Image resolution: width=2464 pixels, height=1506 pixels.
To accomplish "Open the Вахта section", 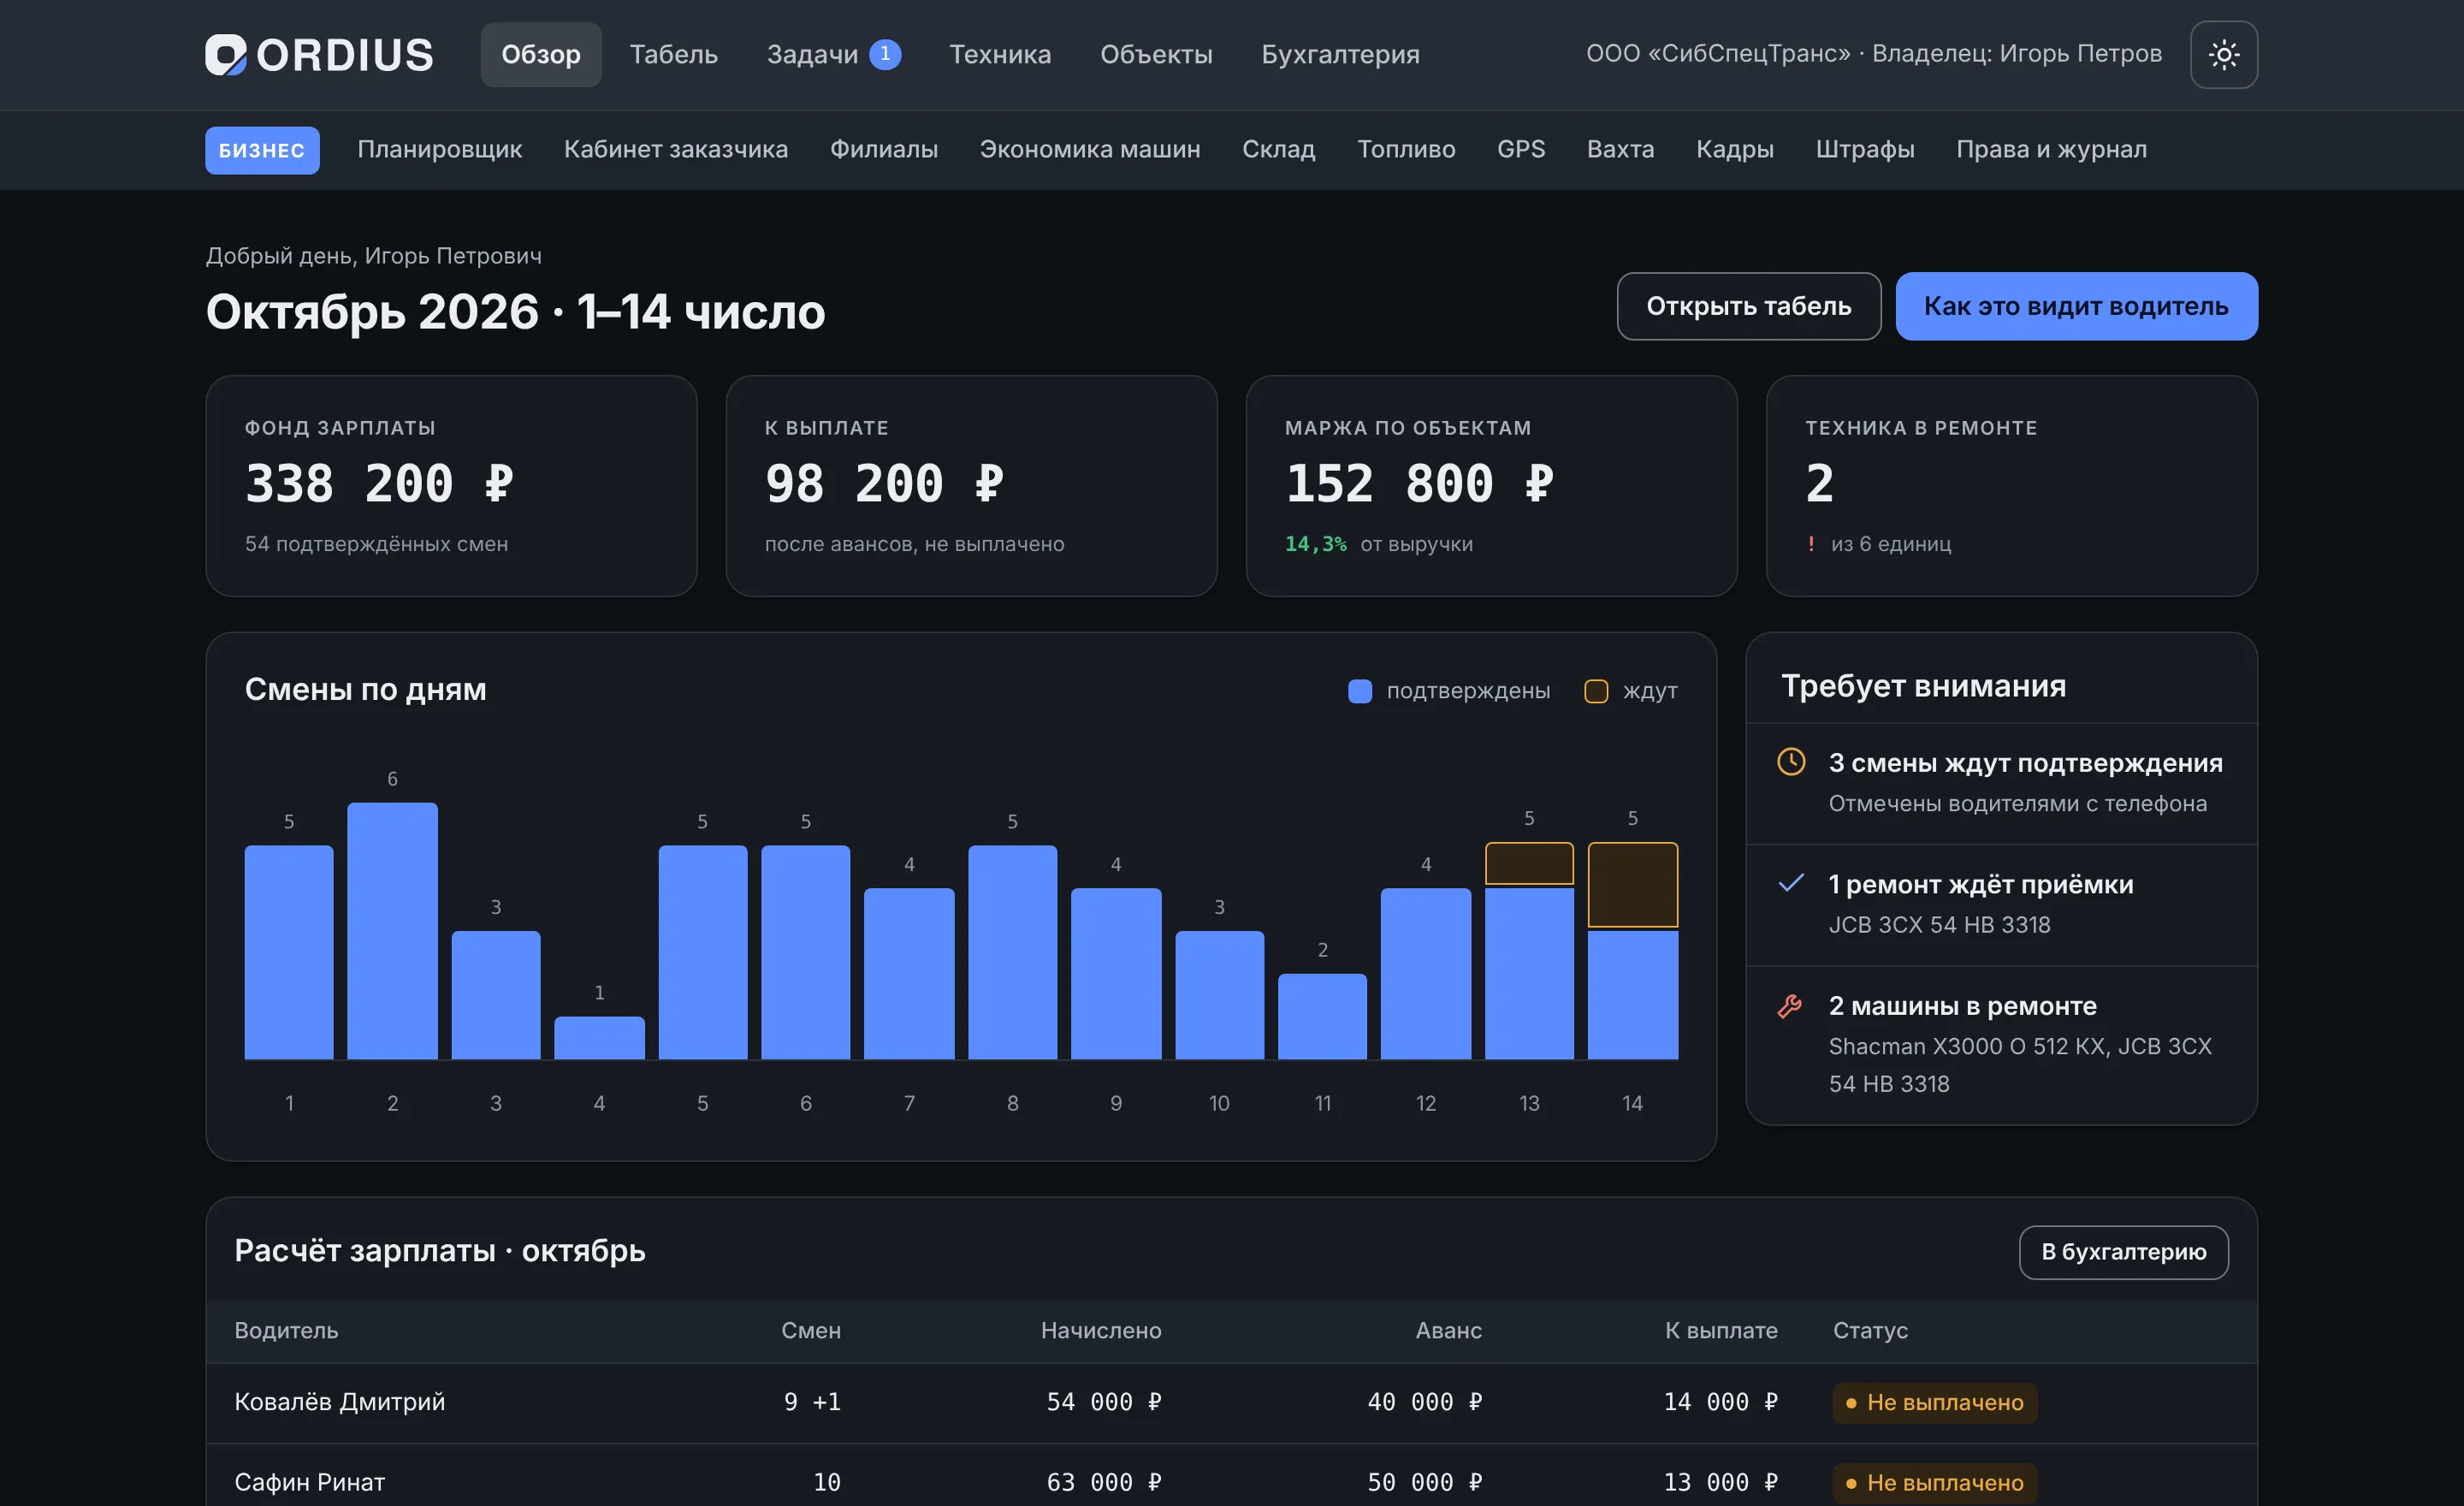I will [1620, 149].
